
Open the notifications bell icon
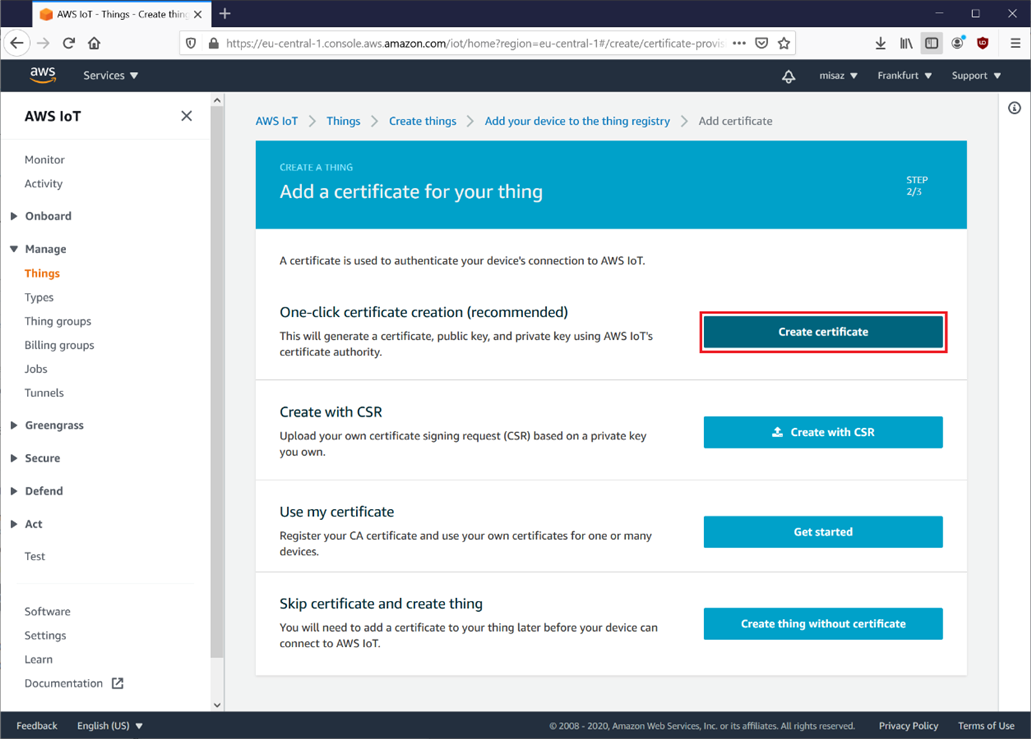pyautogui.click(x=788, y=76)
